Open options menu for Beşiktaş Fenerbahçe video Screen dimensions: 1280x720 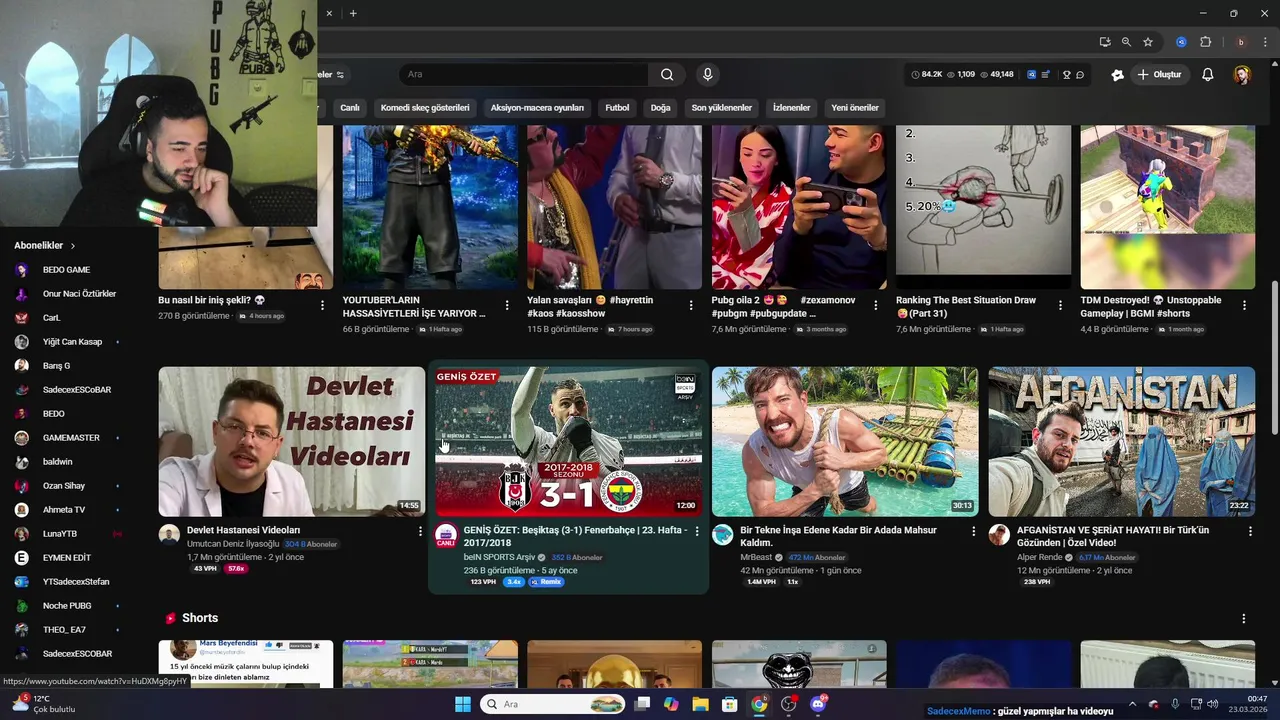click(x=697, y=531)
